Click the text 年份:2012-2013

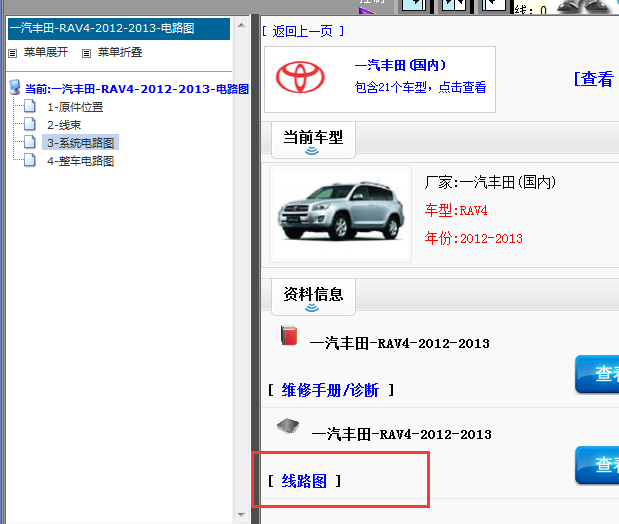pyautogui.click(x=474, y=239)
